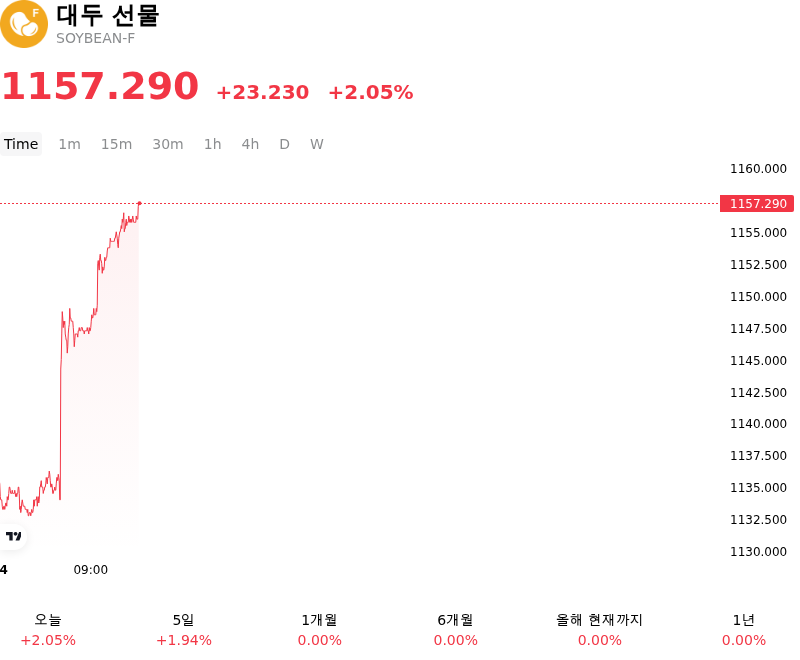Switch chart to Daily (D) interval
The image size is (800, 660).
[285, 144]
